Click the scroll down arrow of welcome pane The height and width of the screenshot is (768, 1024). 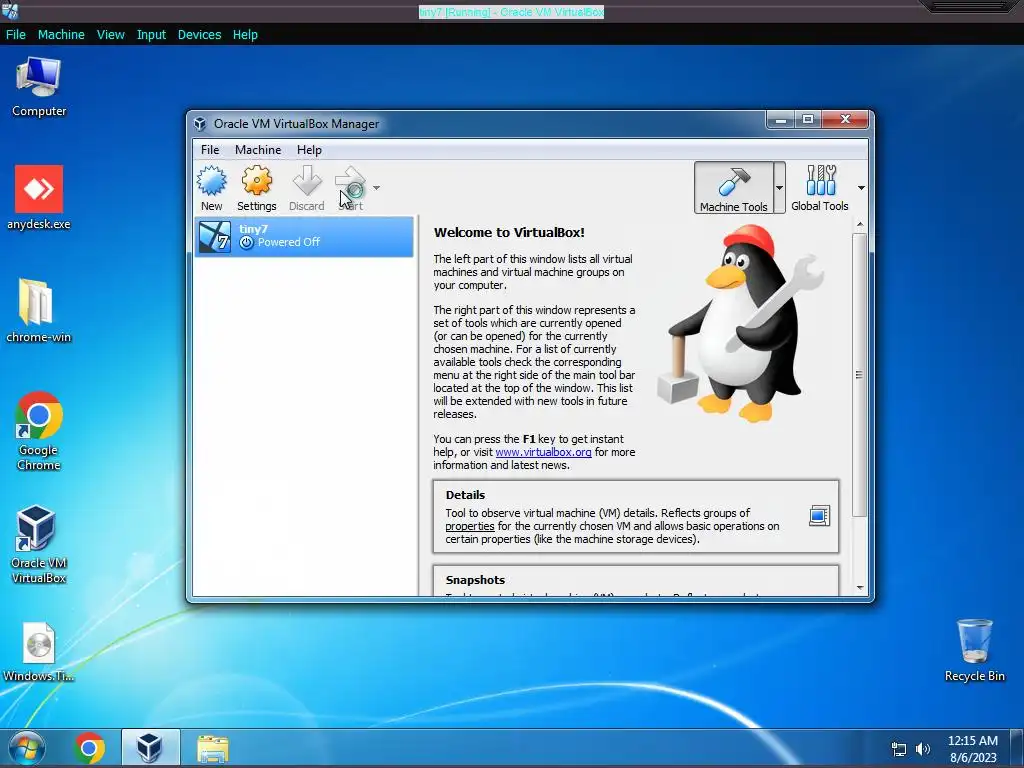click(860, 588)
